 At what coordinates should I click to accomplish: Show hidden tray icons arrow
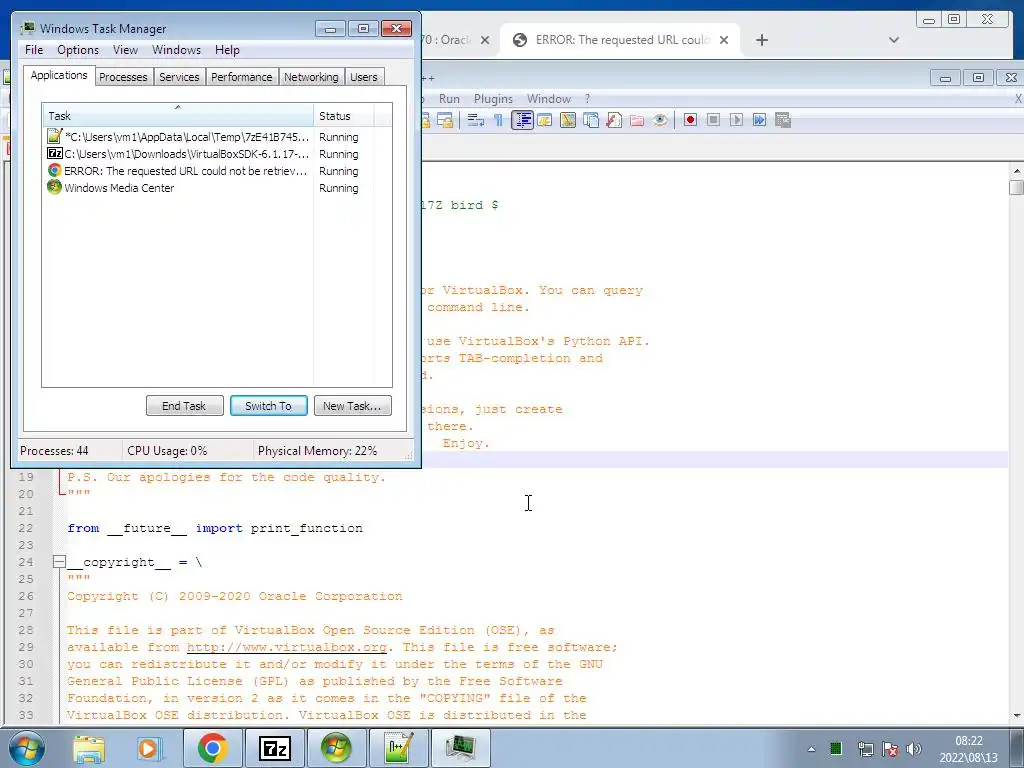coord(811,749)
